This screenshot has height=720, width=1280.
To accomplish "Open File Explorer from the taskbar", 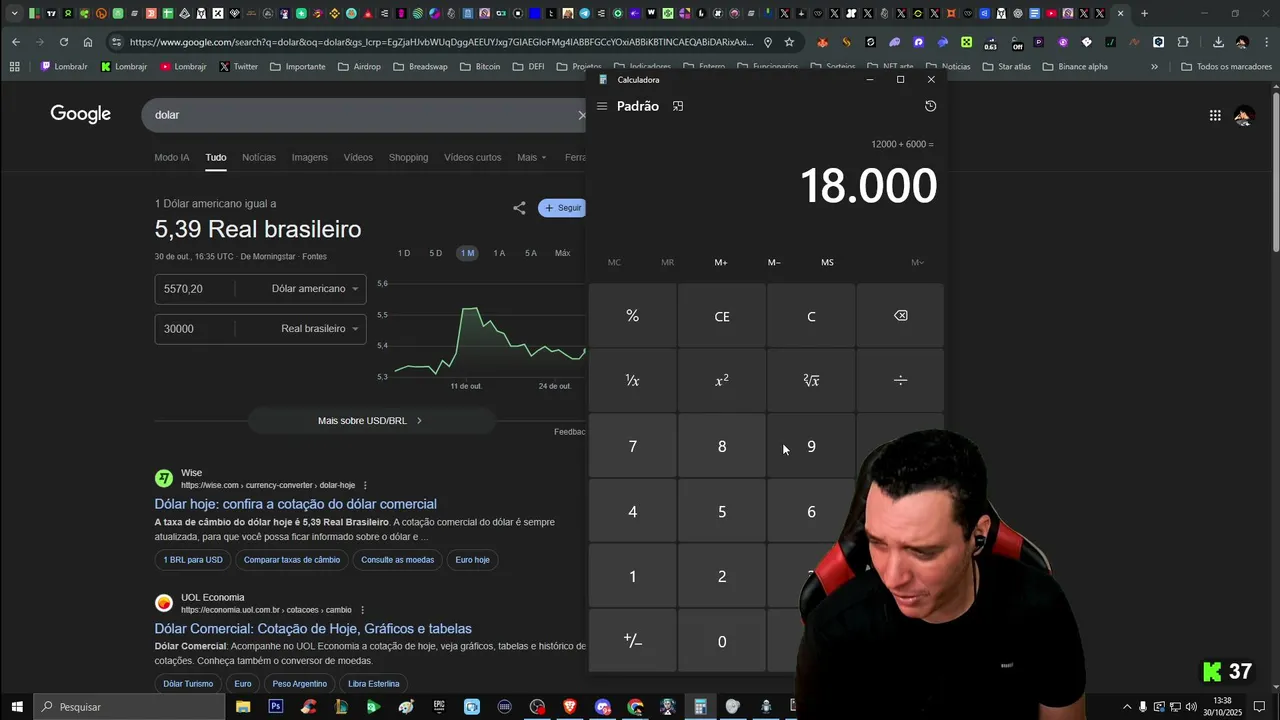I will pyautogui.click(x=243, y=706).
